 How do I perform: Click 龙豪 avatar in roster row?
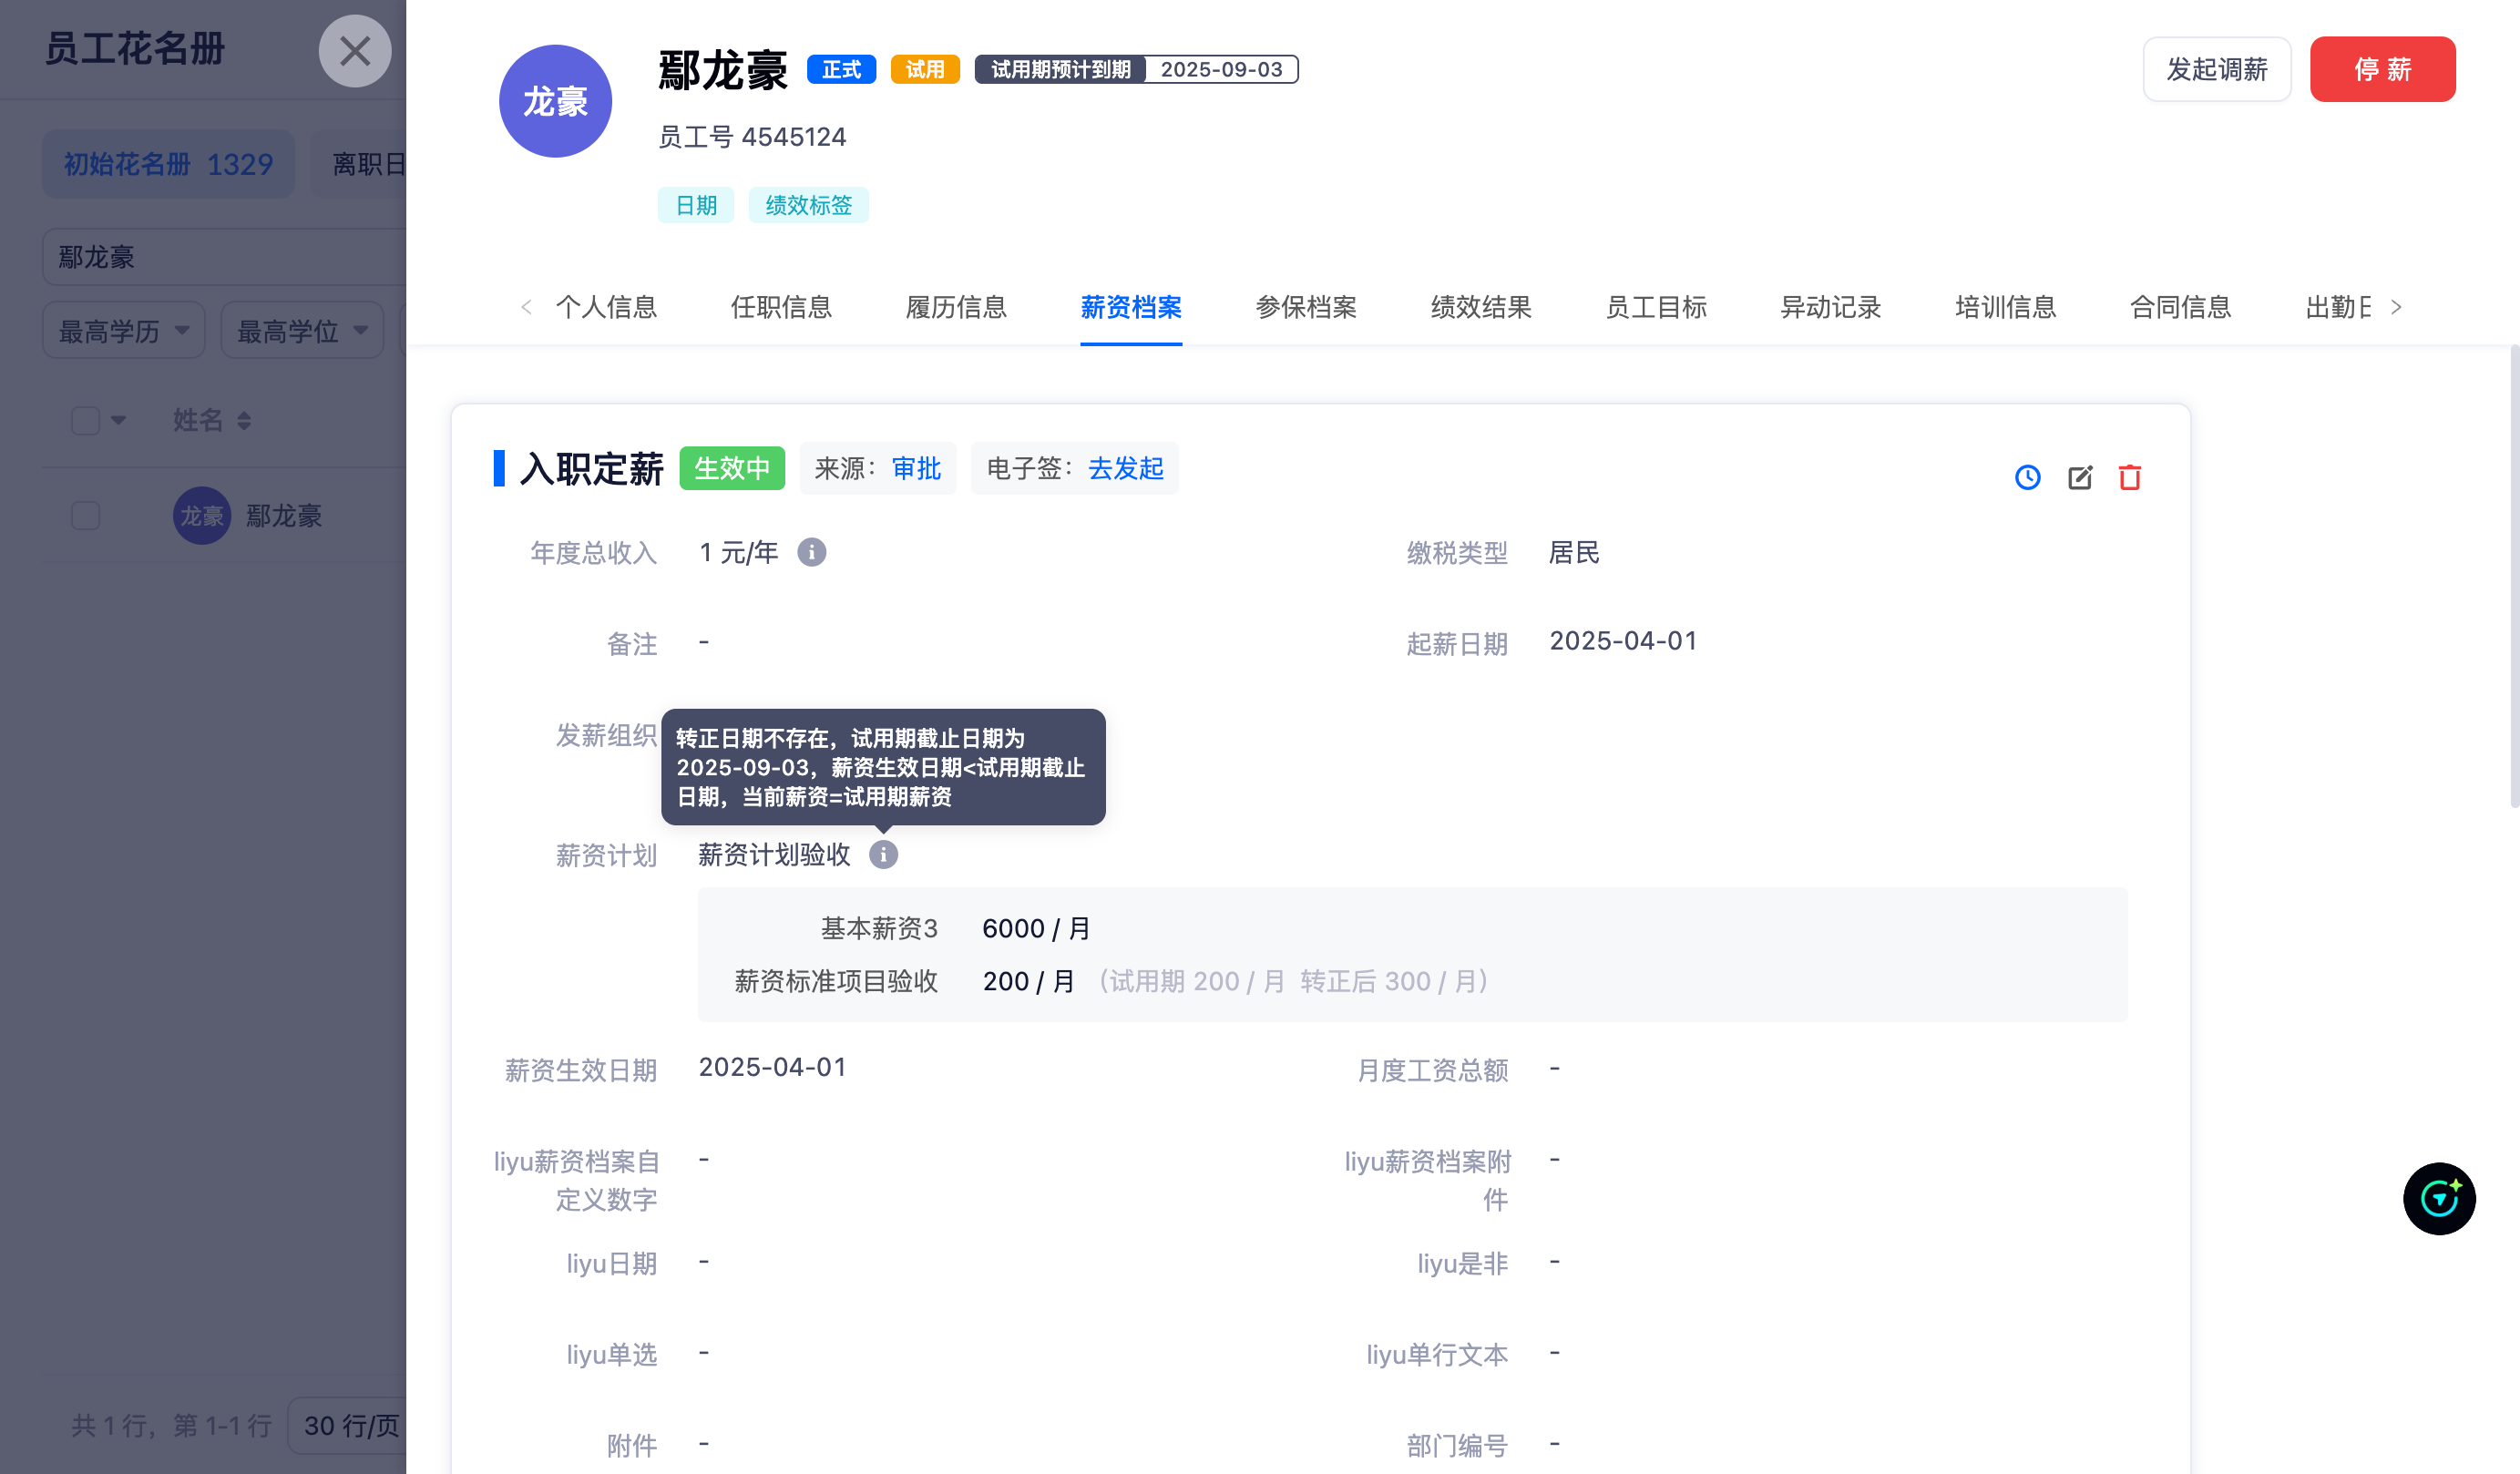tap(202, 515)
